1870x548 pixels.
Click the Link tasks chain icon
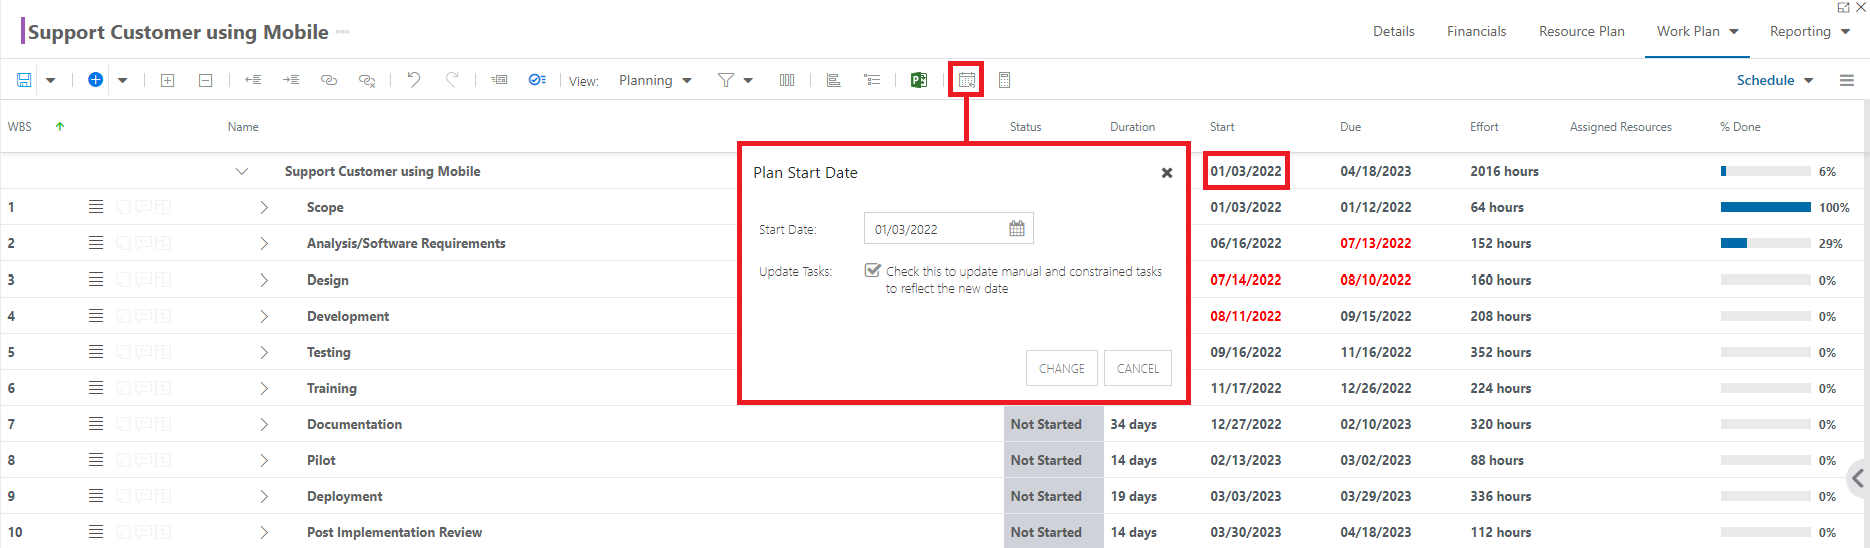coord(329,80)
